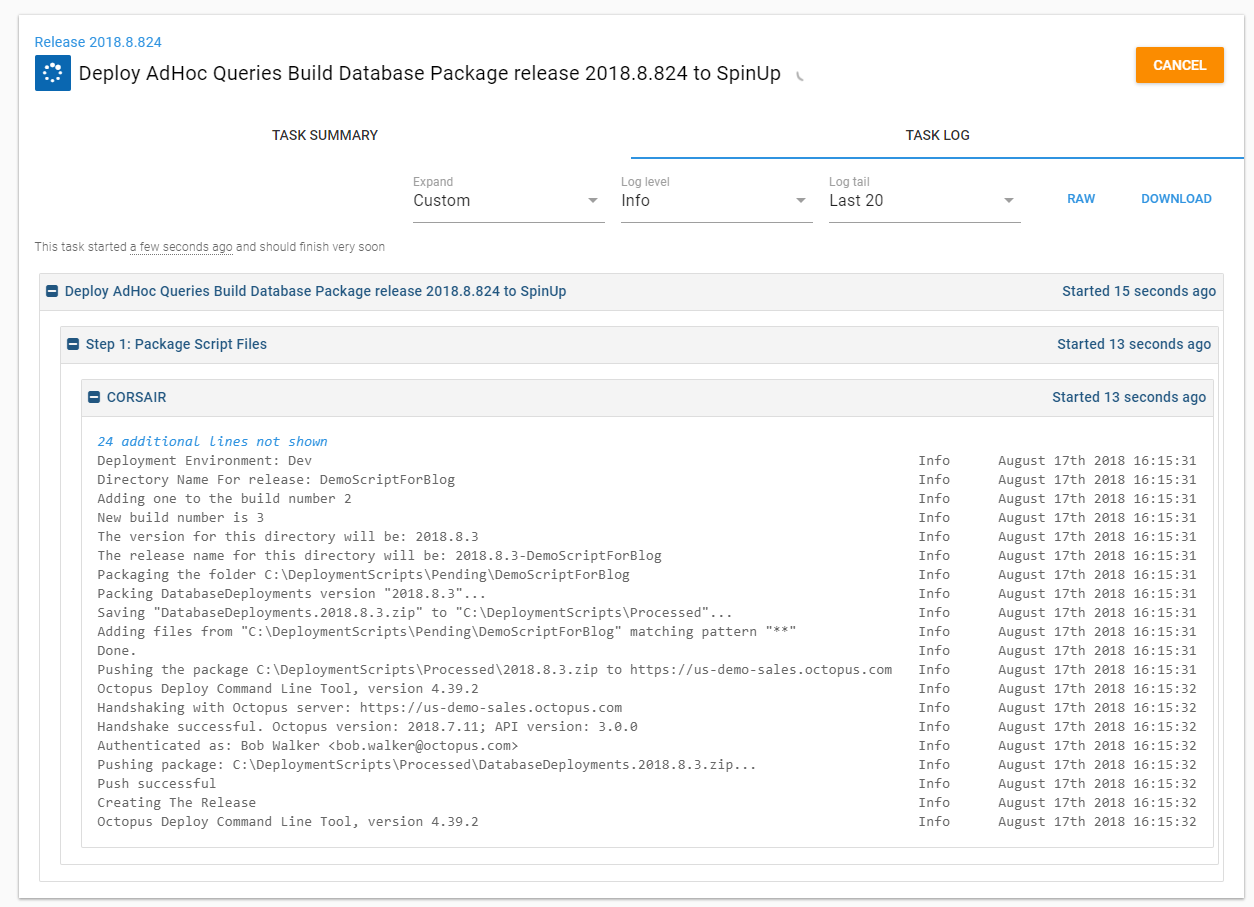
Task: Click the small loading spinner beside the title
Action: [800, 75]
